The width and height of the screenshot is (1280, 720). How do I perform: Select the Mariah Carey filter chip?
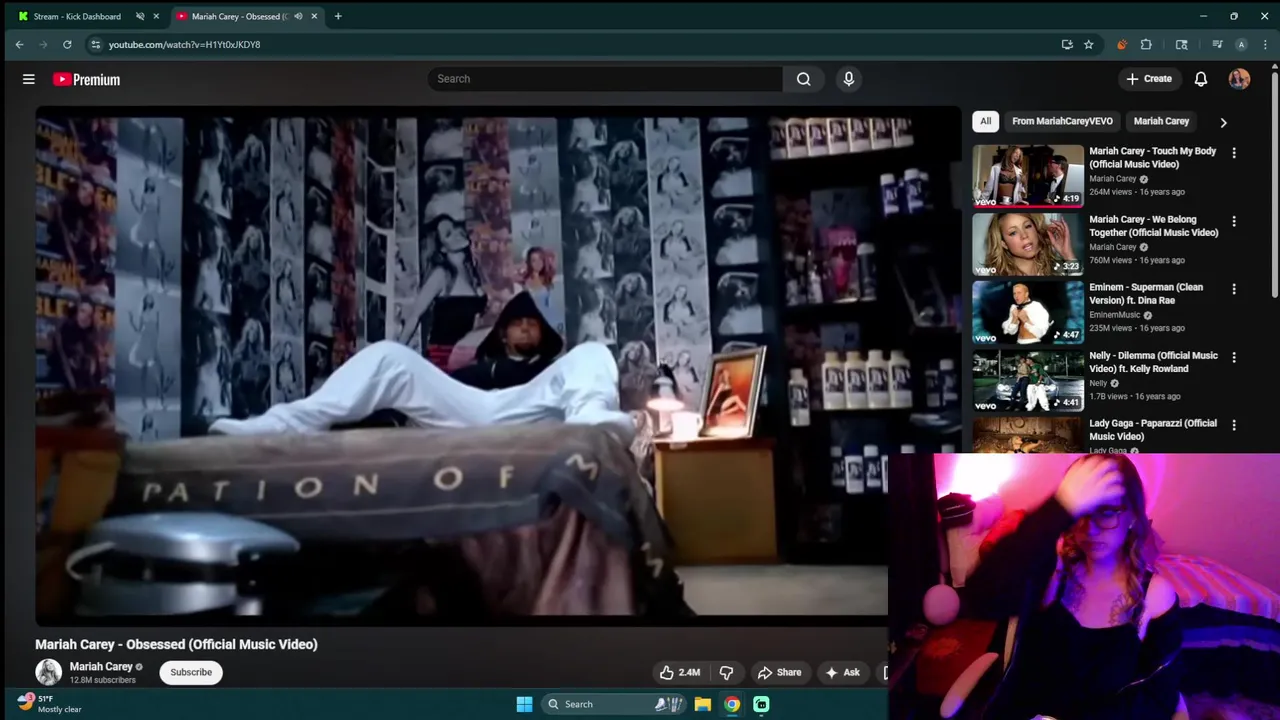[1161, 121]
